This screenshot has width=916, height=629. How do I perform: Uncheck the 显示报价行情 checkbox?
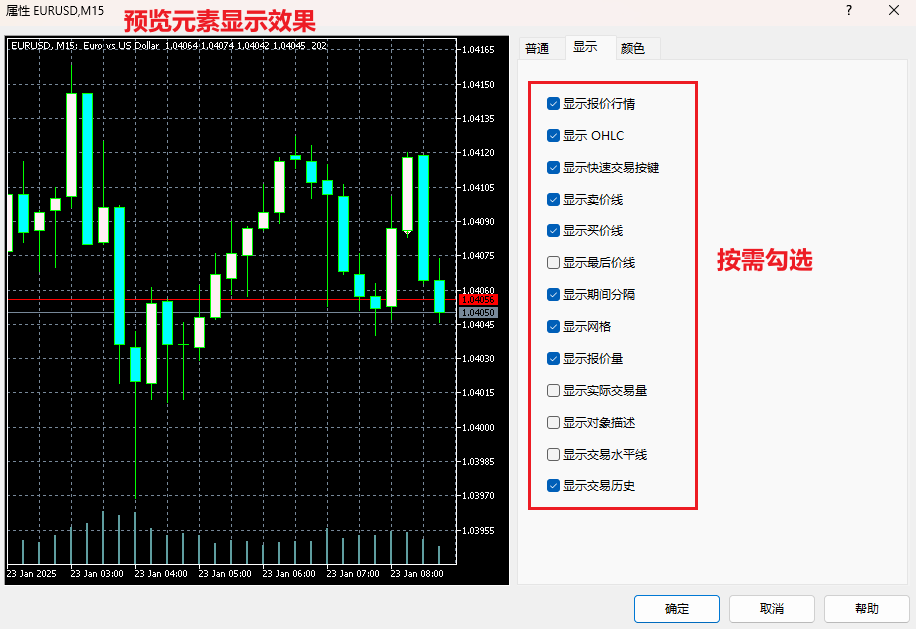coord(554,103)
